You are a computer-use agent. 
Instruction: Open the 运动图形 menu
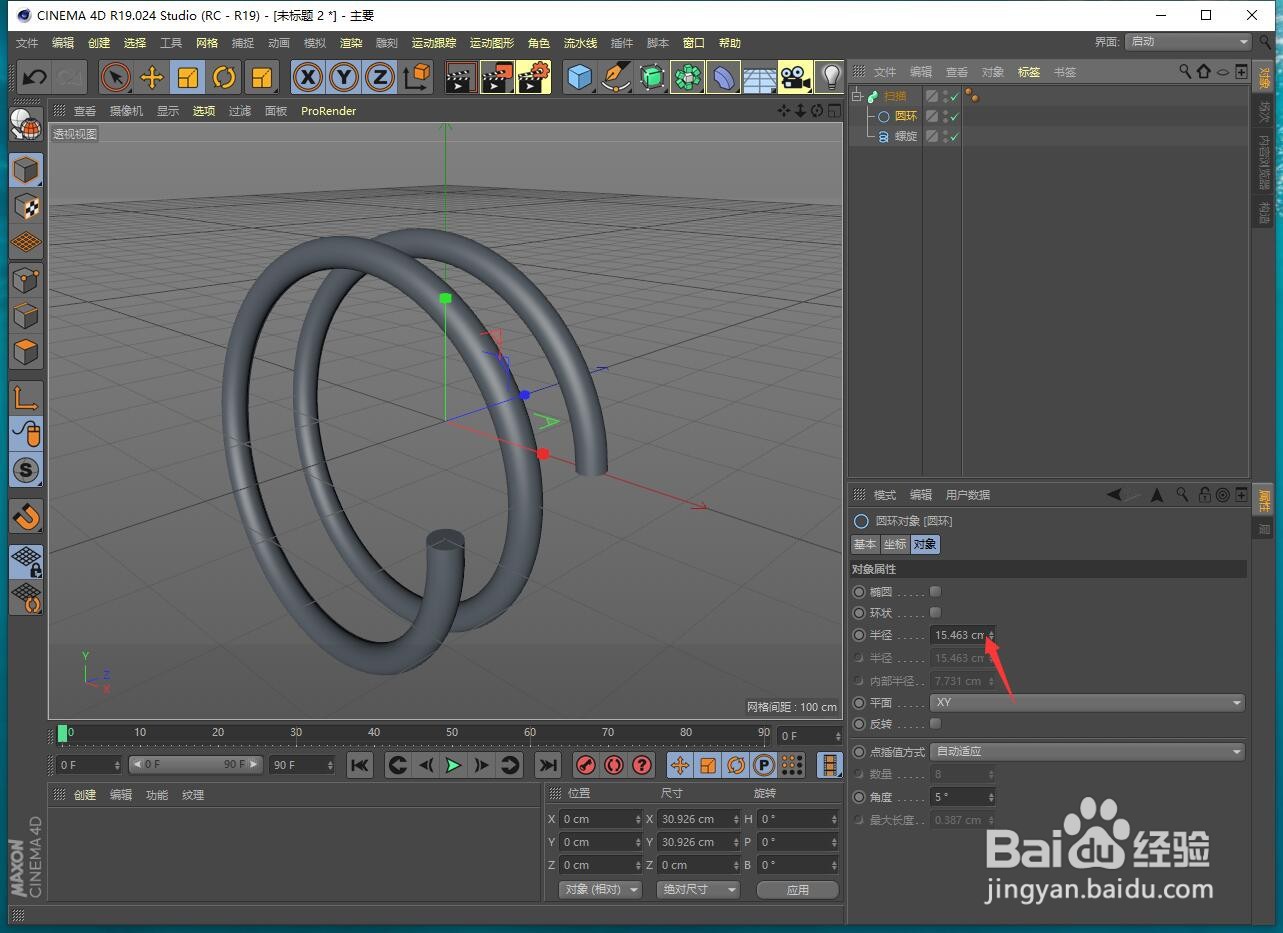tap(492, 43)
